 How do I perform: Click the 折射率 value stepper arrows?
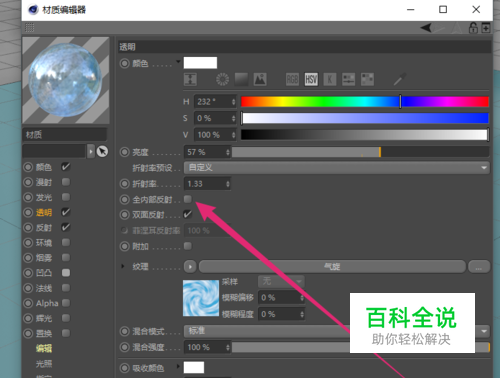coord(228,184)
